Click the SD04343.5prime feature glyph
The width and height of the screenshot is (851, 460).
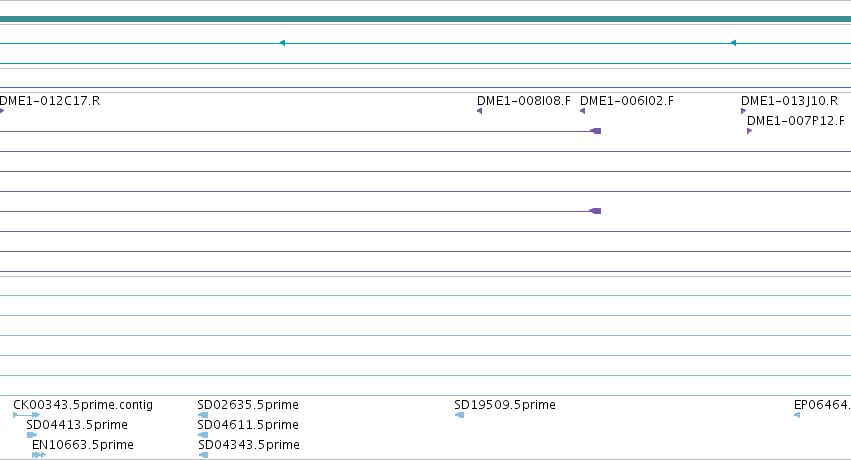click(x=203, y=455)
